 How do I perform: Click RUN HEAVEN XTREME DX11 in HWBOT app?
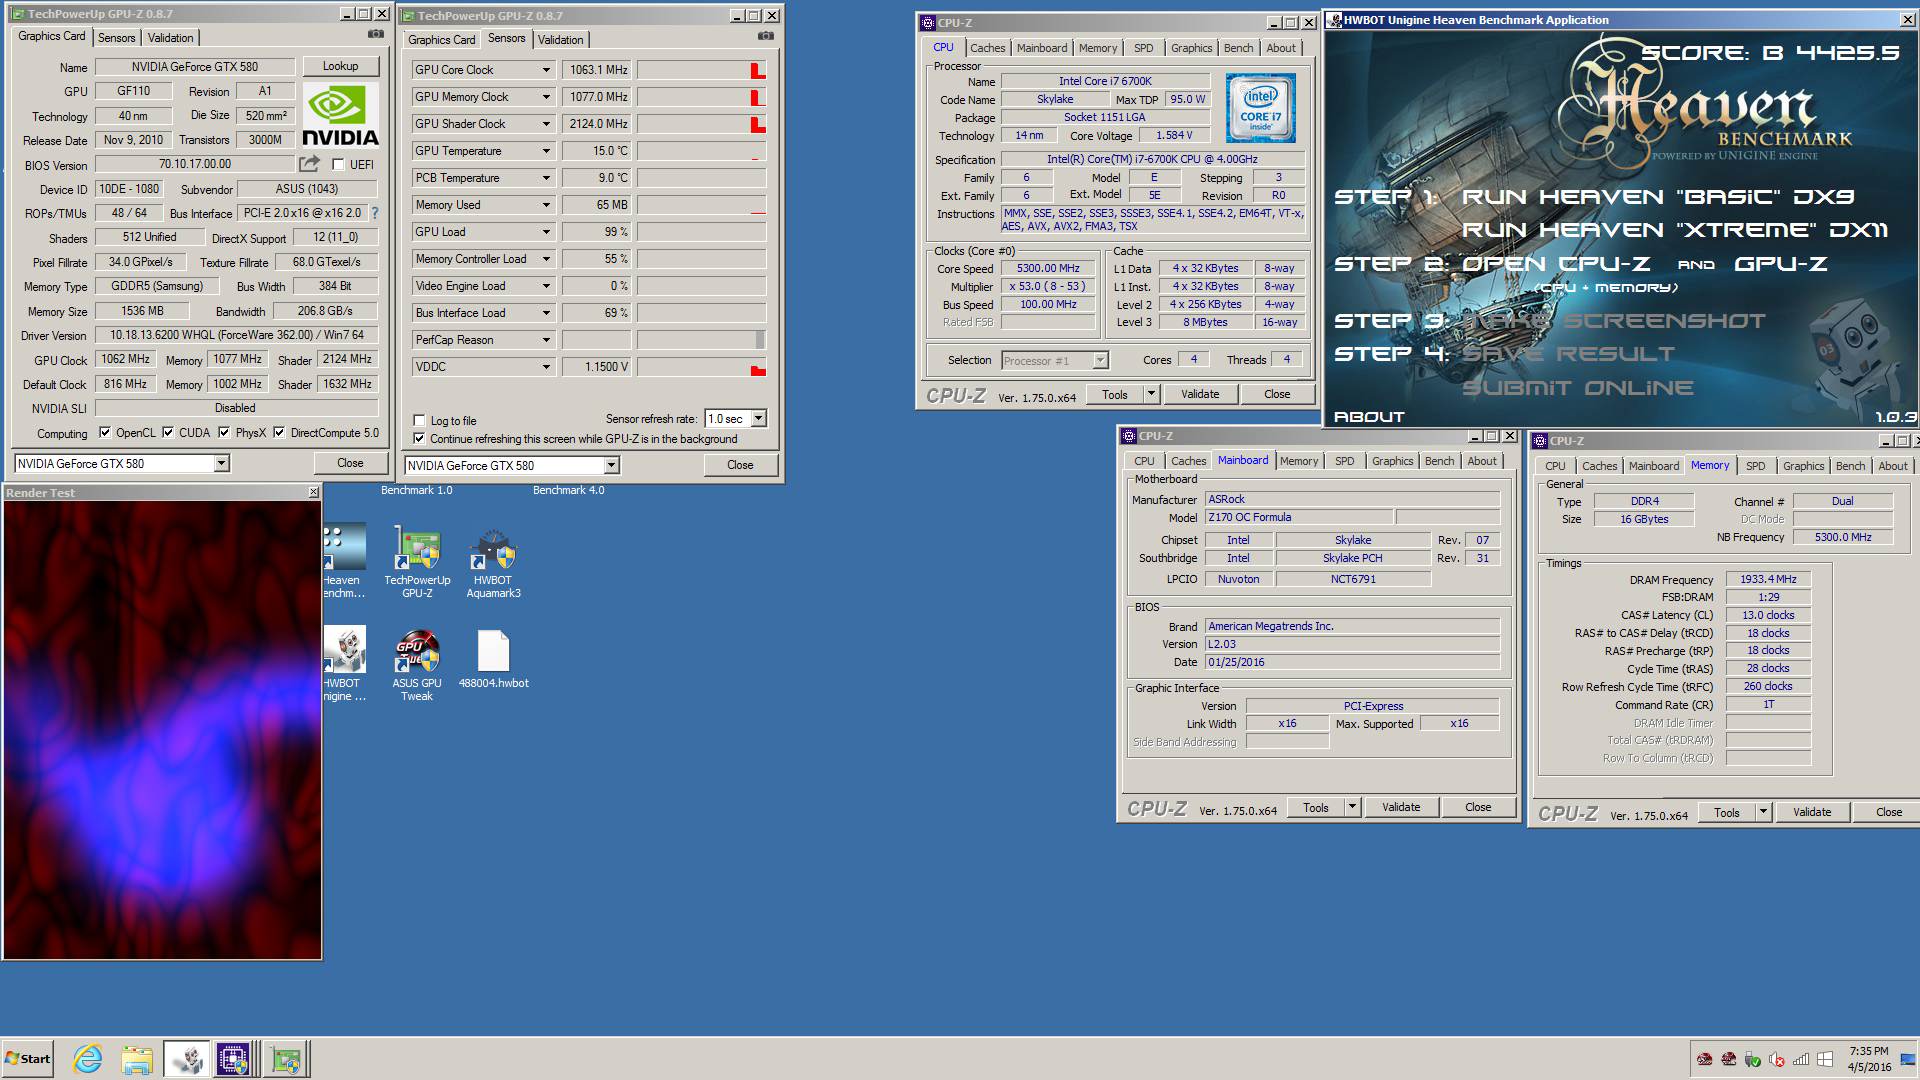pyautogui.click(x=1675, y=230)
